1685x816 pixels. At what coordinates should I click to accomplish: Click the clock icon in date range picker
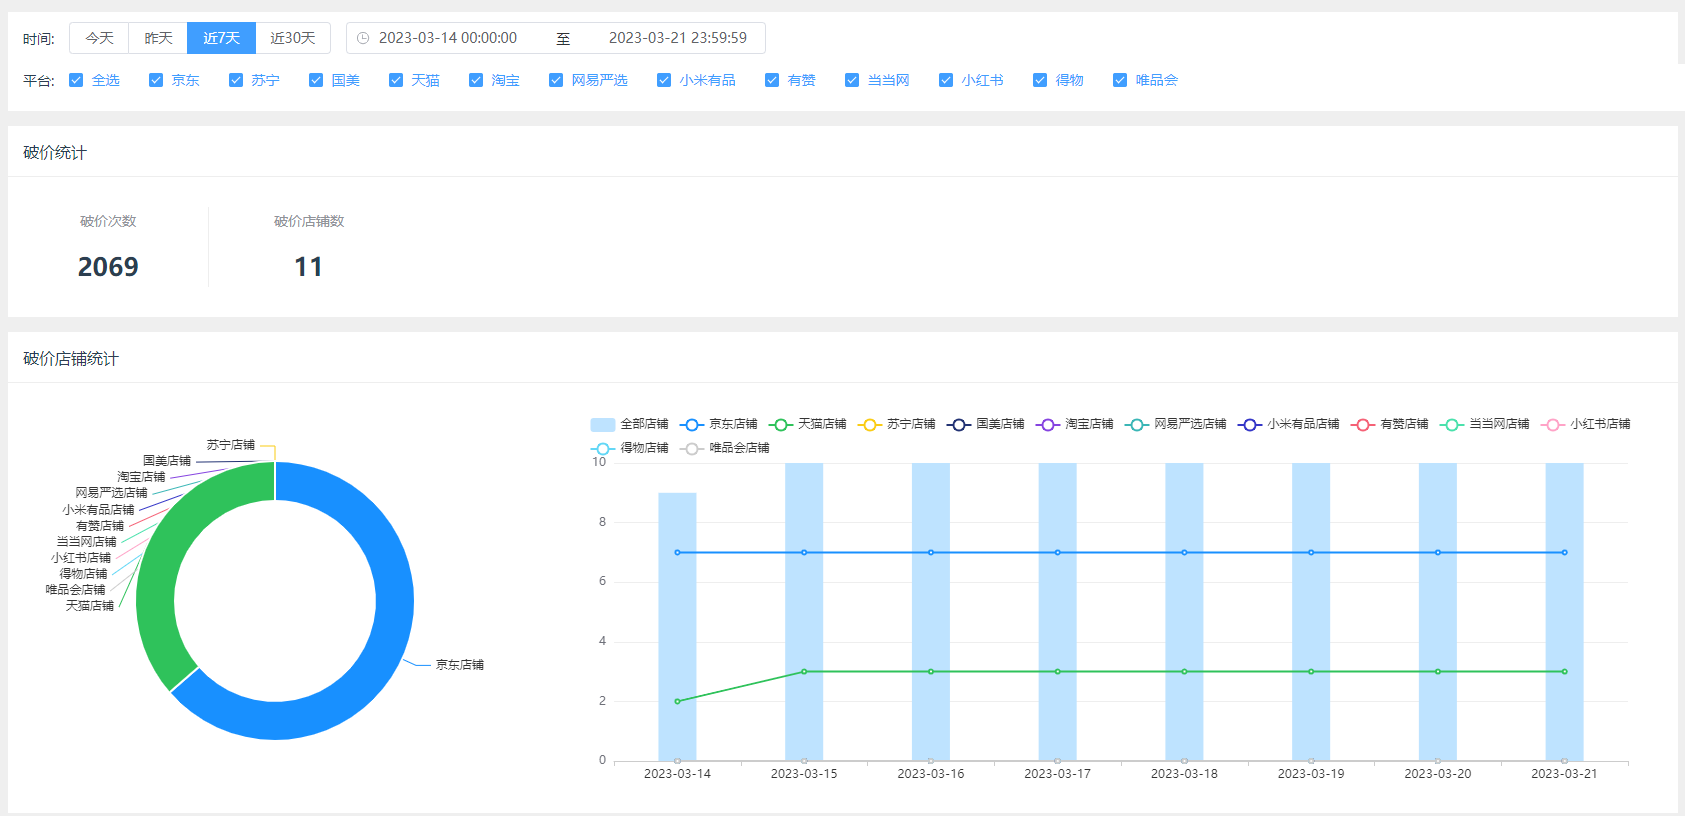click(363, 38)
